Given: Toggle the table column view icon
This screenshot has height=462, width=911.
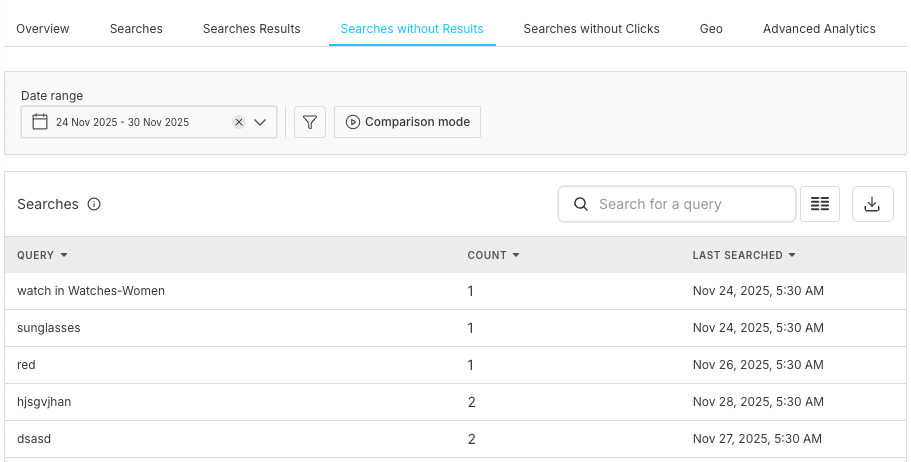Looking at the screenshot, I should click(820, 204).
